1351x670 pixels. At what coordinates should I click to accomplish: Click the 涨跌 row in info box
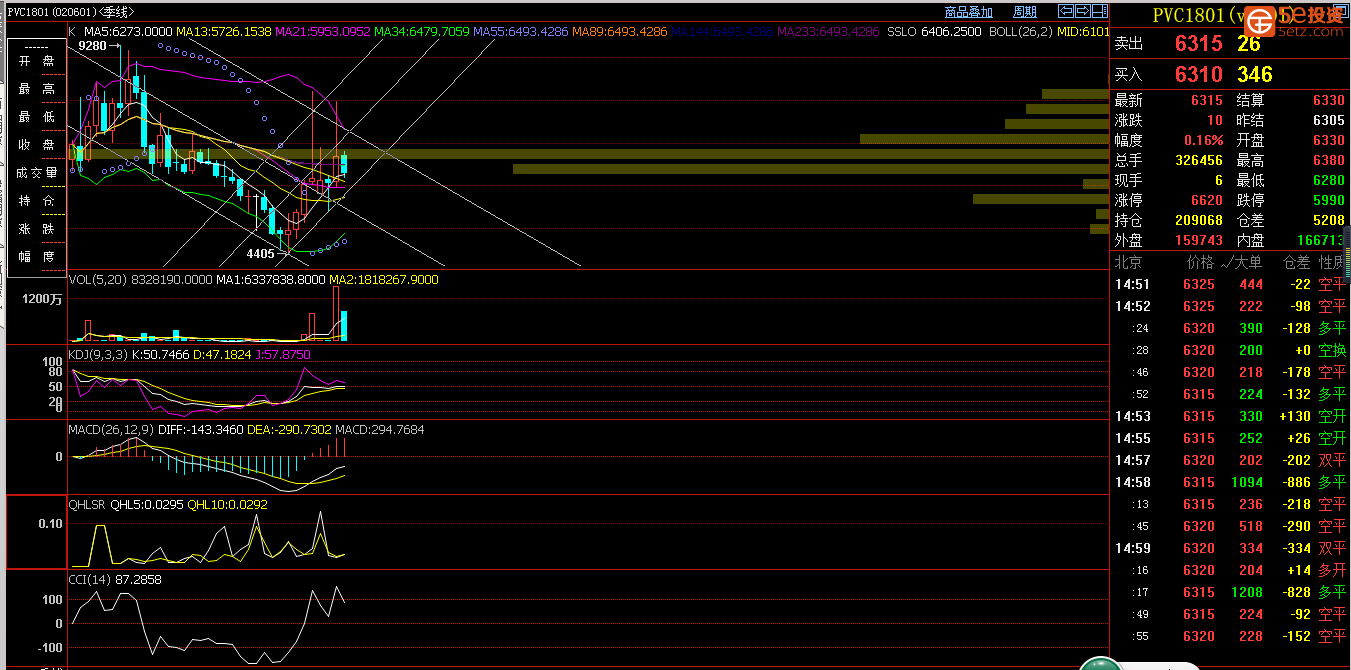pyautogui.click(x=37, y=229)
